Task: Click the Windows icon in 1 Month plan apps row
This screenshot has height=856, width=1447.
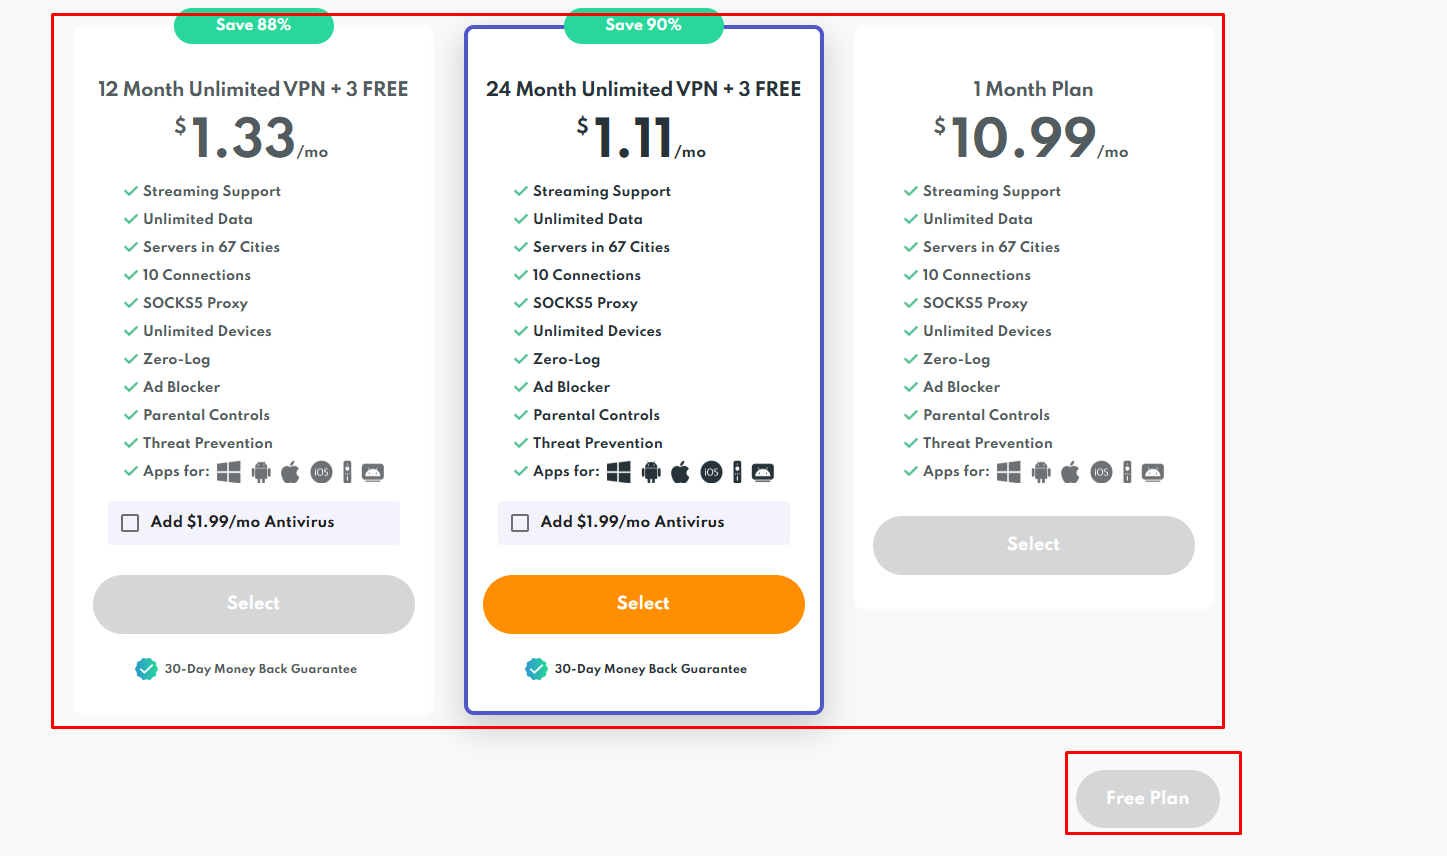Action: pos(1009,471)
